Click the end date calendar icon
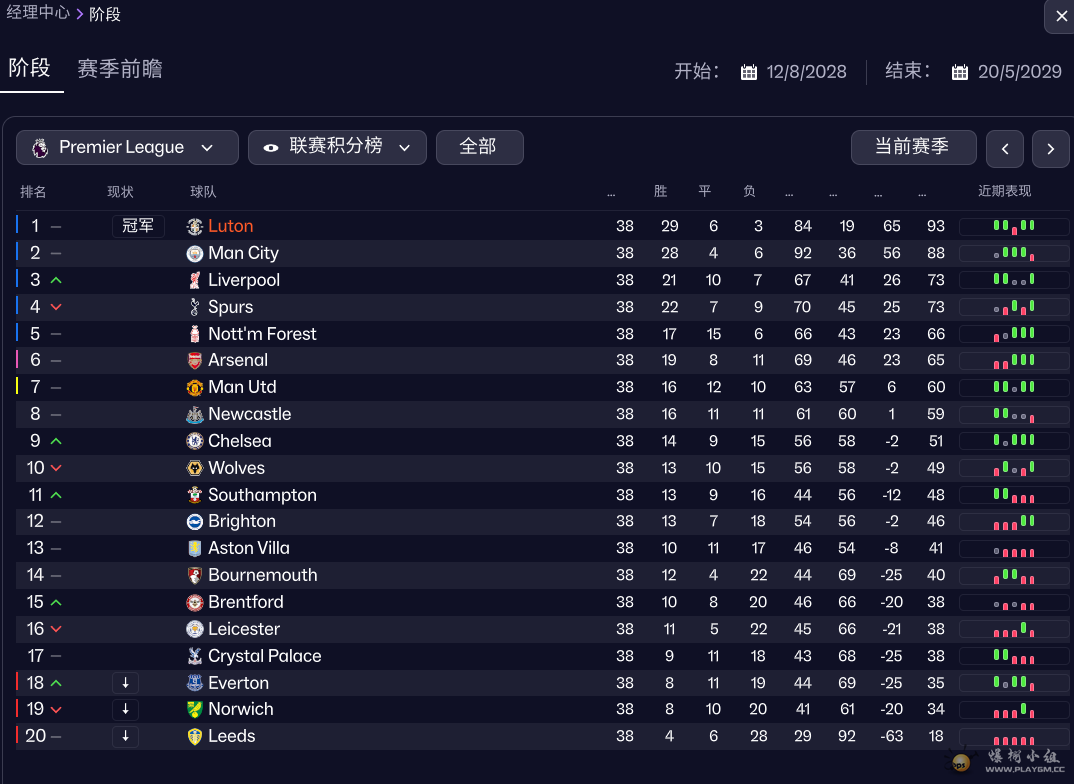Image resolution: width=1074 pixels, height=784 pixels. [960, 72]
